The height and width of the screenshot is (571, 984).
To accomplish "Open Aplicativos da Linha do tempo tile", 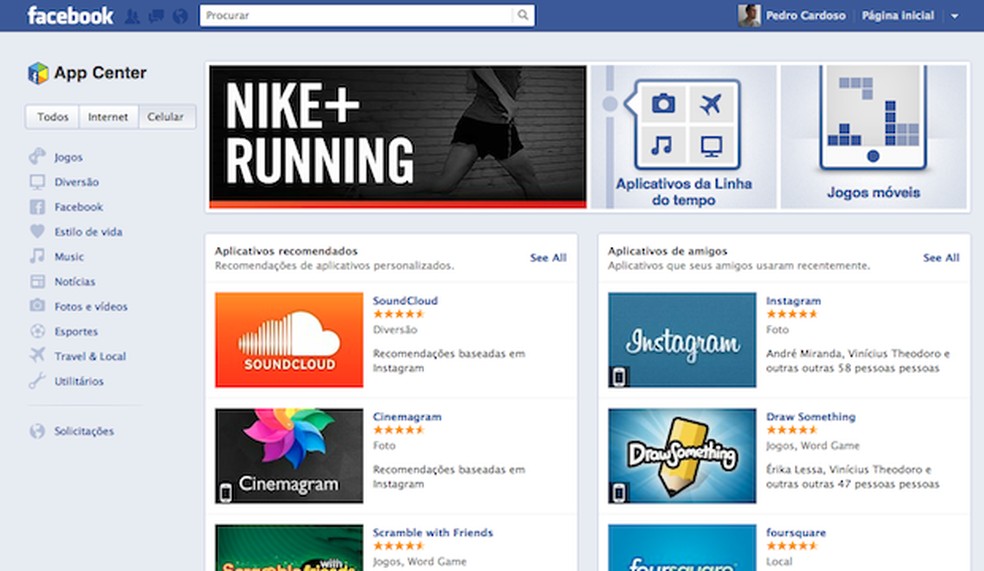I will (x=683, y=137).
